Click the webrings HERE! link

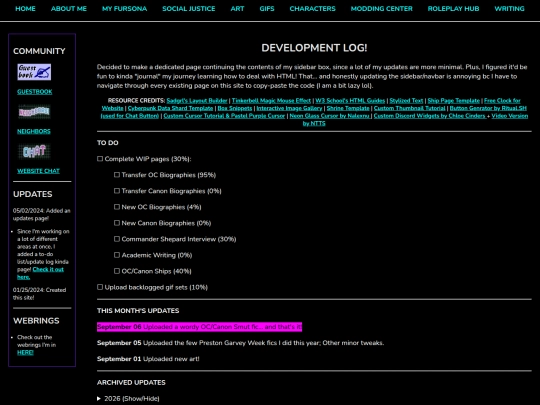point(25,352)
